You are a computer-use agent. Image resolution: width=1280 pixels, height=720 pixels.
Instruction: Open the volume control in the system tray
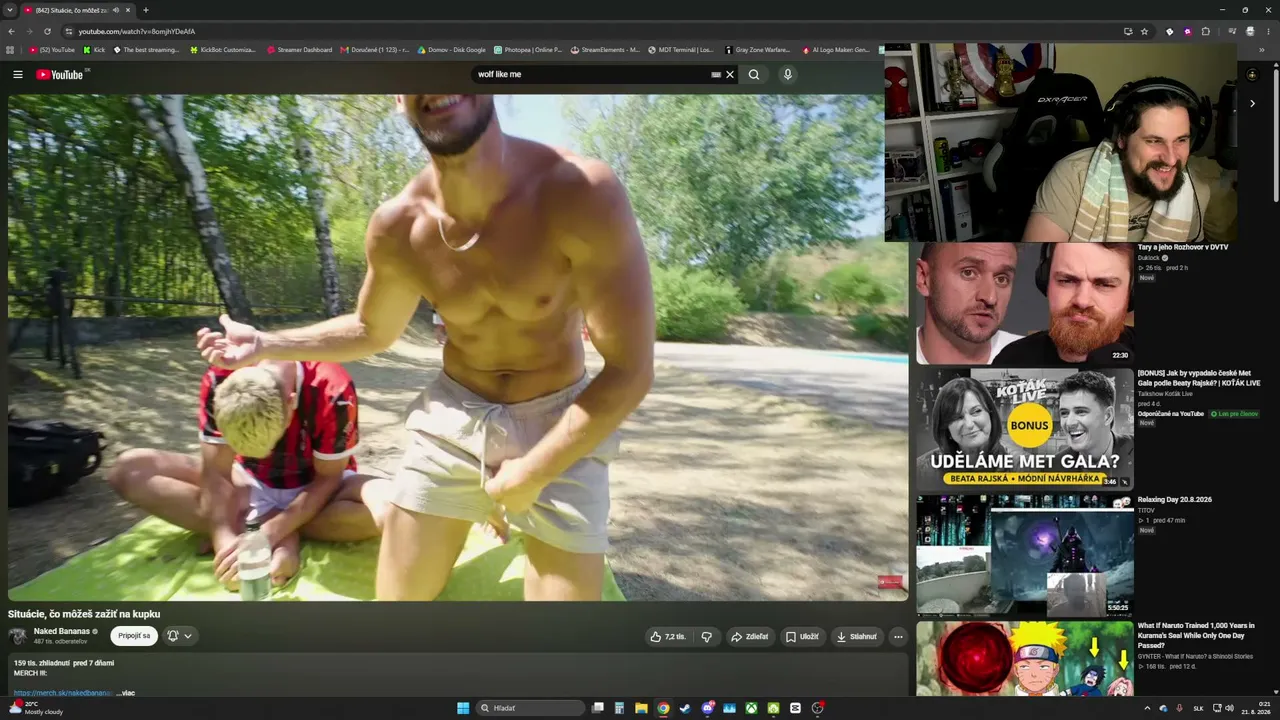pyautogui.click(x=1229, y=708)
